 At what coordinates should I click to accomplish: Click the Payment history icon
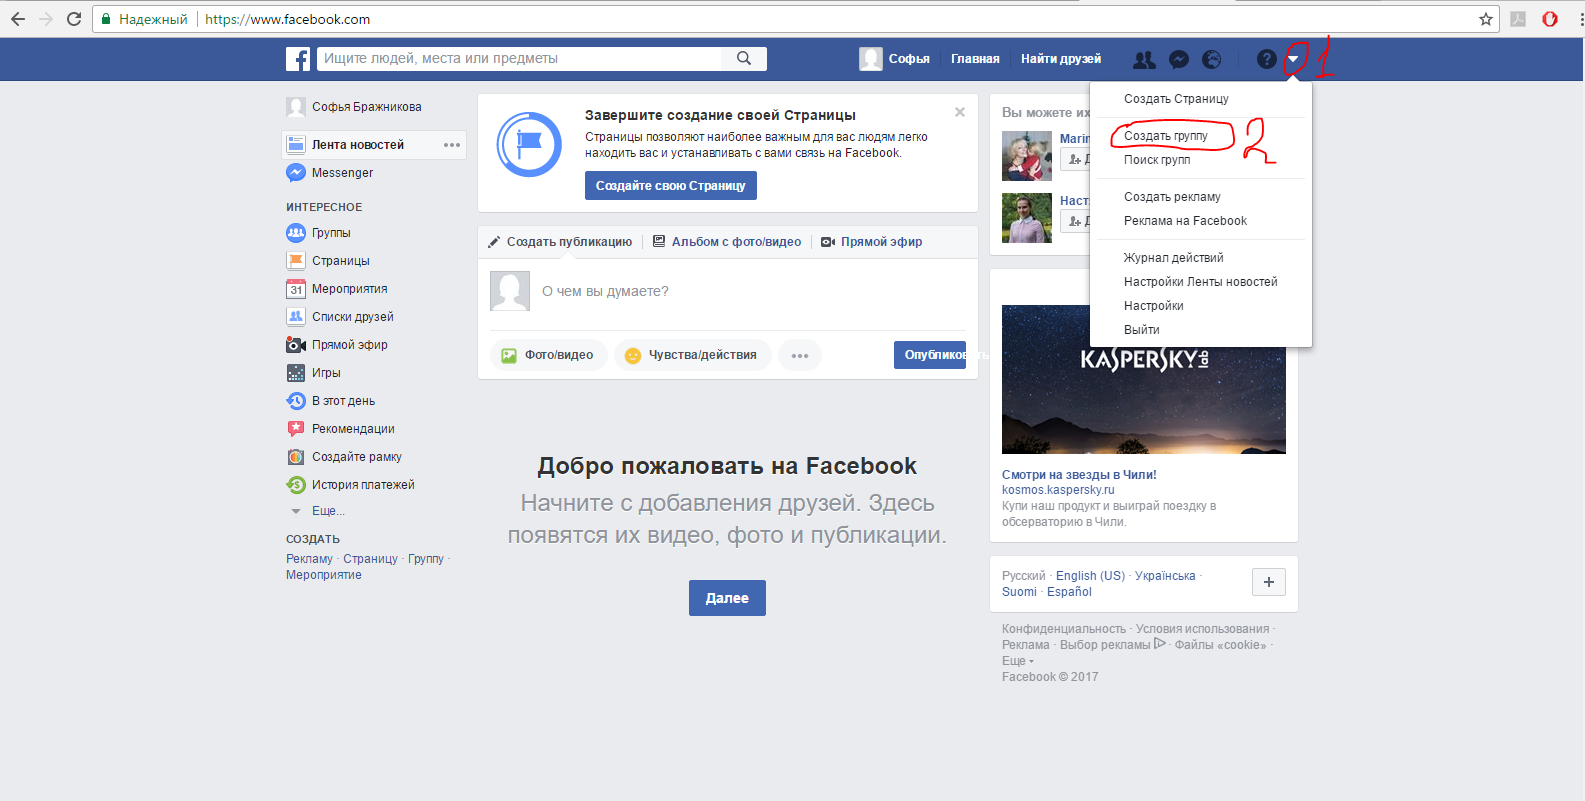[x=296, y=485]
